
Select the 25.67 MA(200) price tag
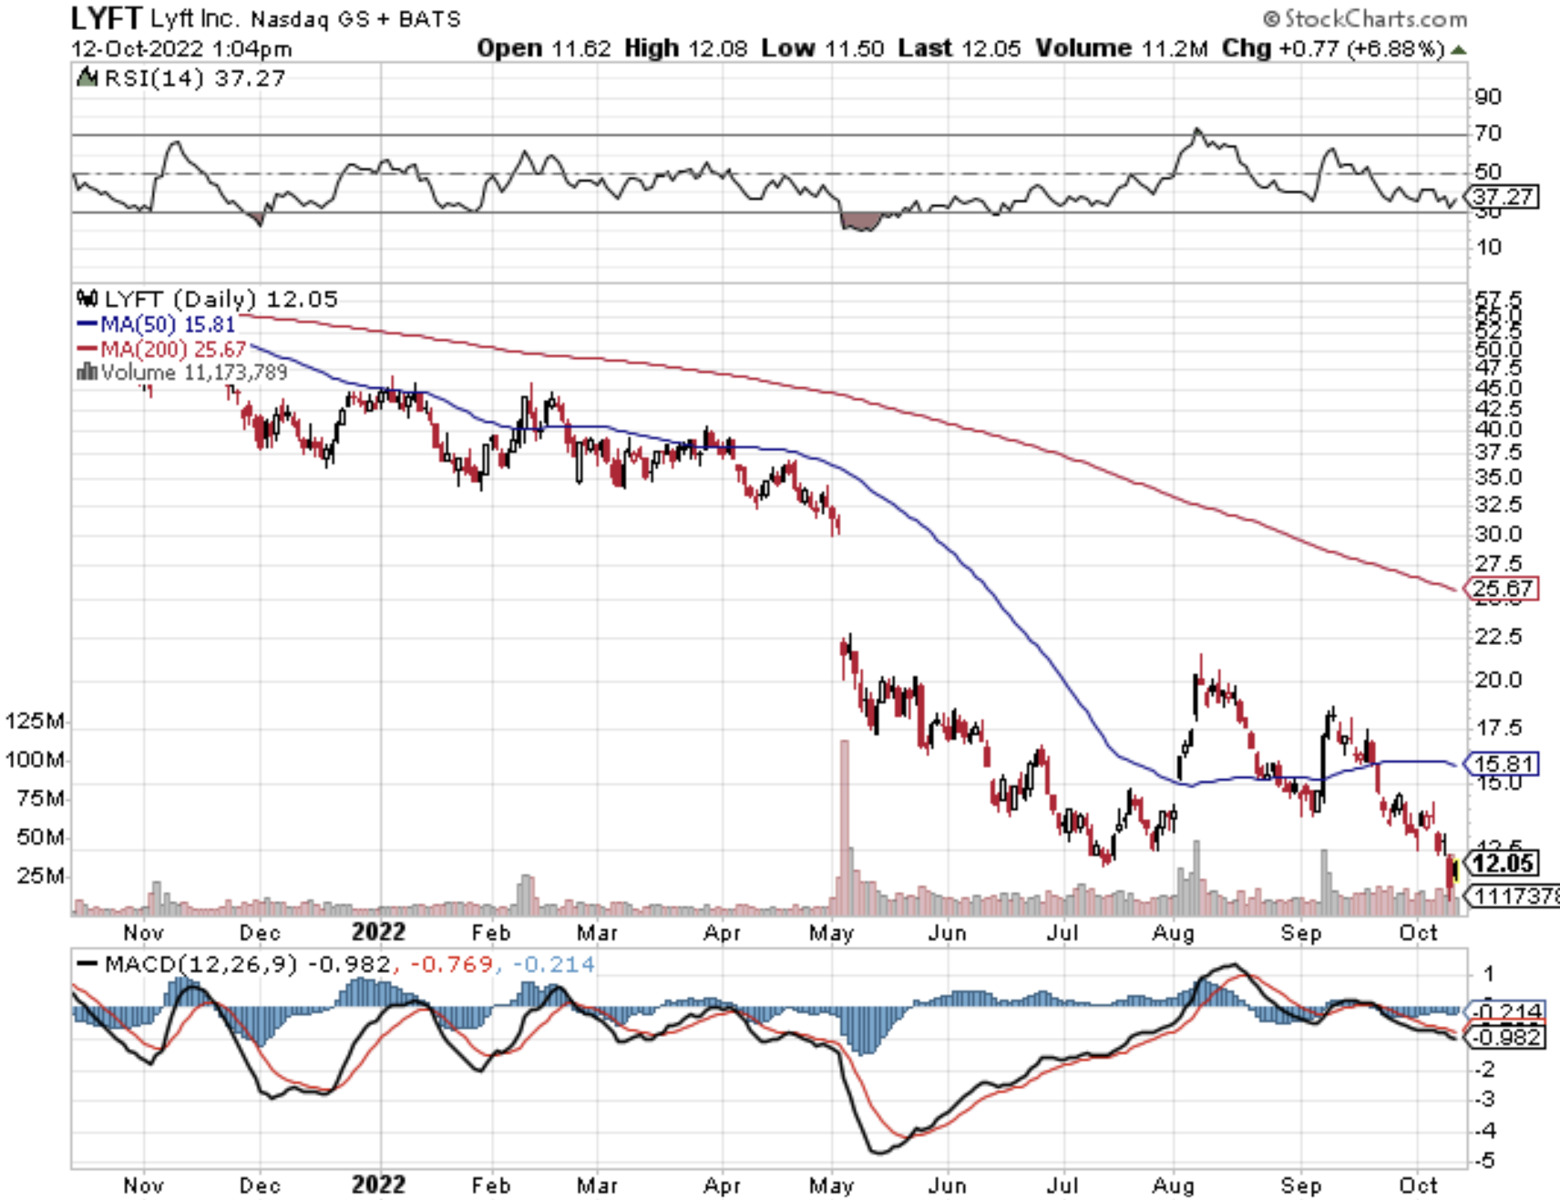[x=1503, y=588]
